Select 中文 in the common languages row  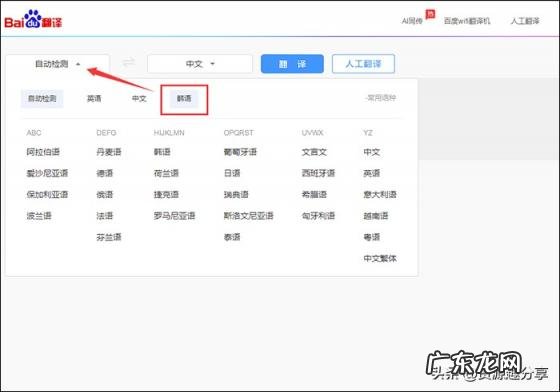(139, 99)
